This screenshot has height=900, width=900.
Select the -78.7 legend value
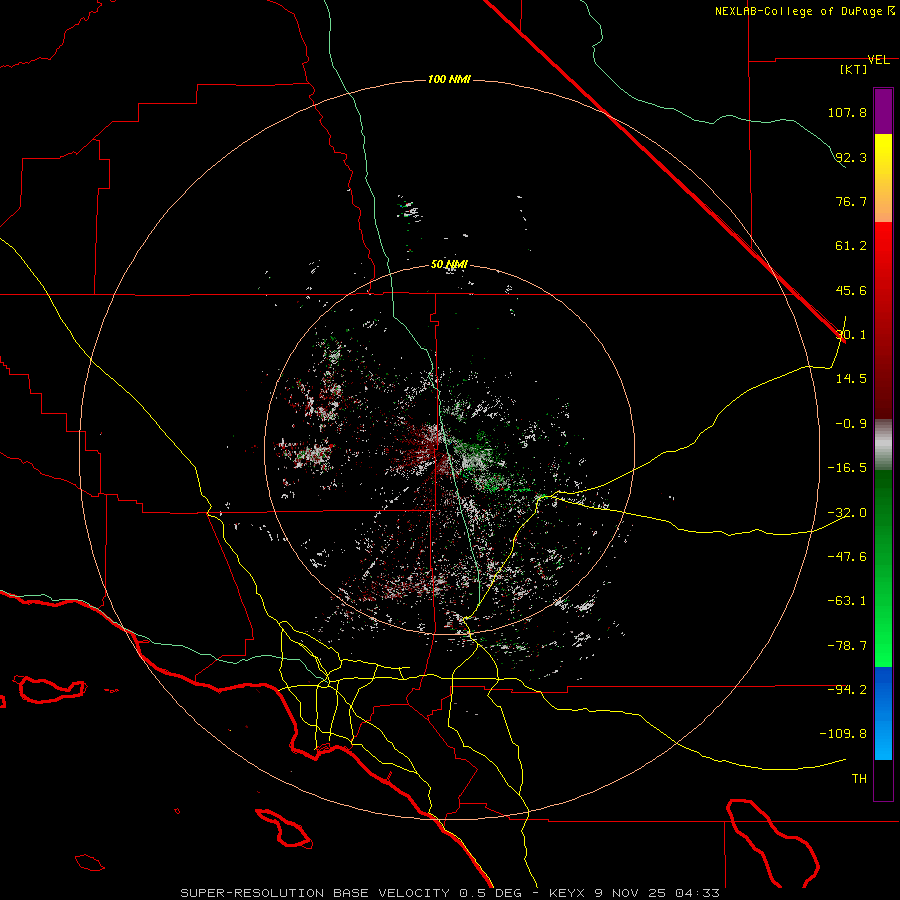(847, 646)
